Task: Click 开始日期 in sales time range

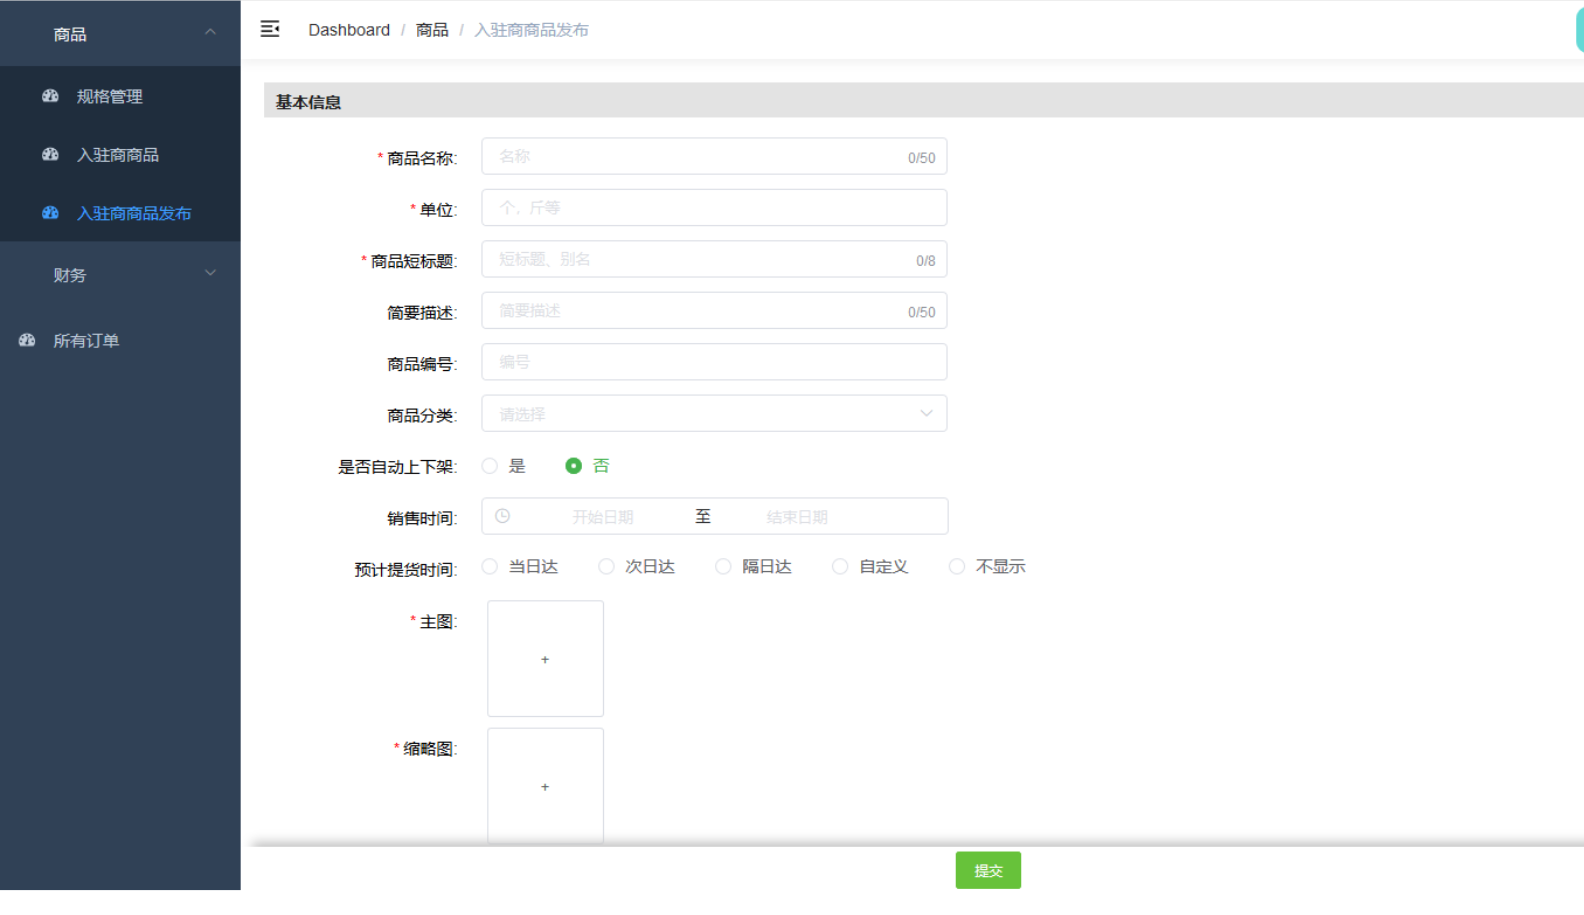Action: tap(603, 517)
